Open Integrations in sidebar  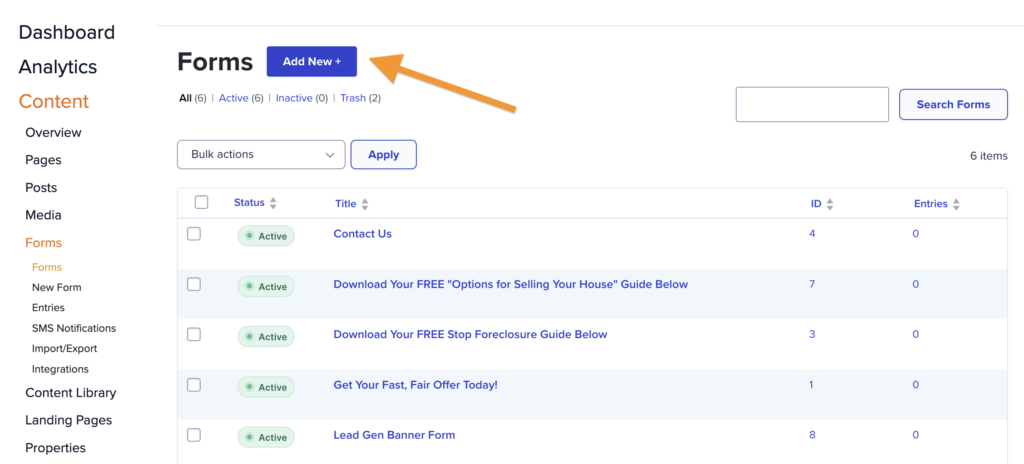[x=60, y=369]
